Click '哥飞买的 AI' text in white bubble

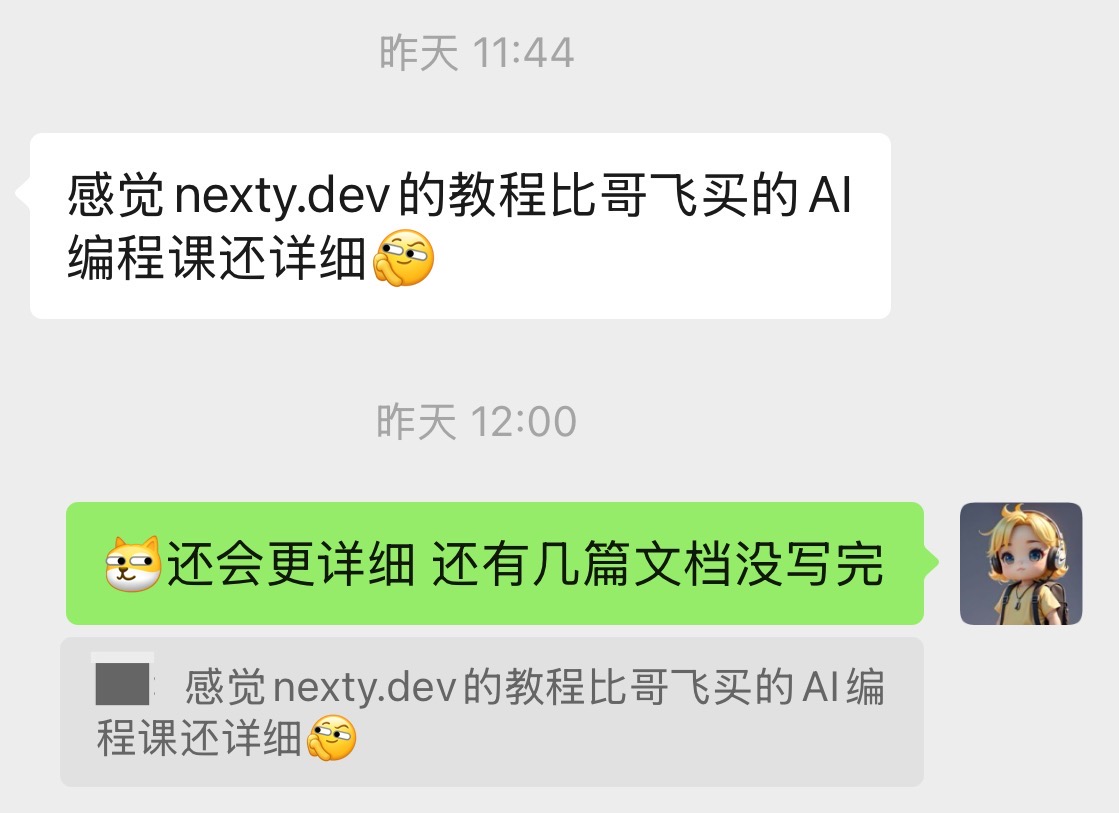click(726, 195)
